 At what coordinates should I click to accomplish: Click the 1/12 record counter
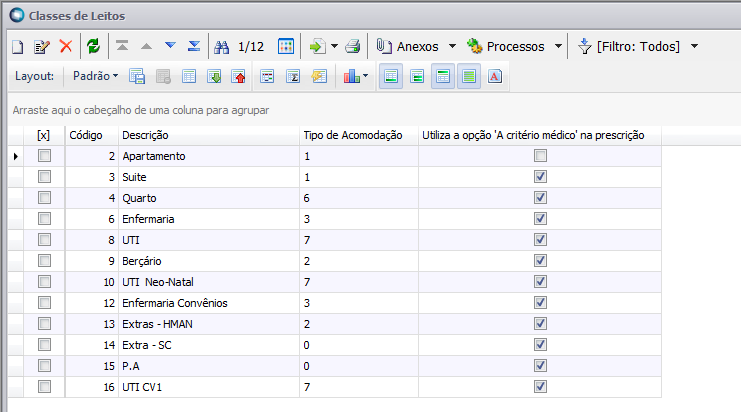251,46
